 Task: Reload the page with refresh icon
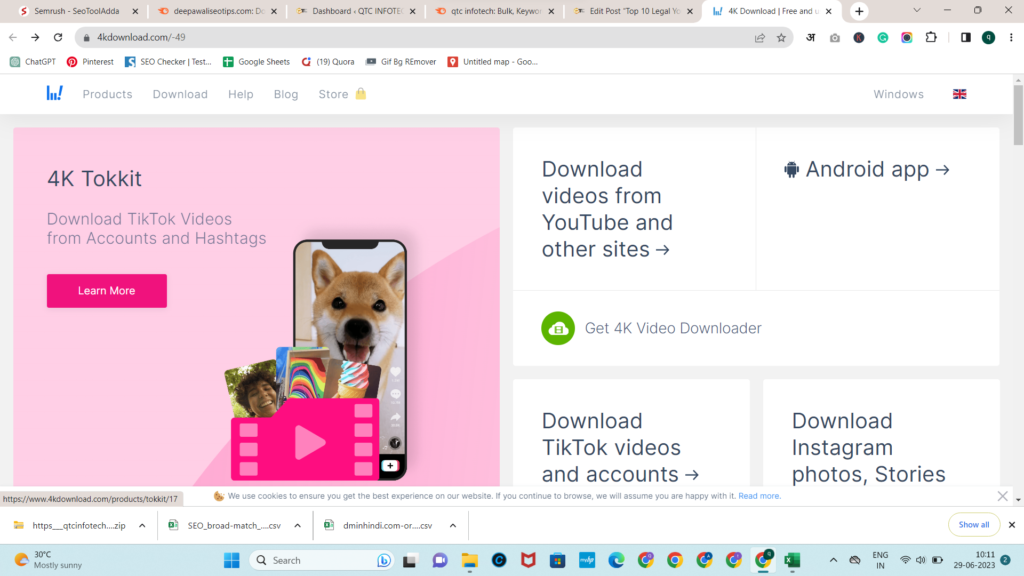(x=58, y=37)
